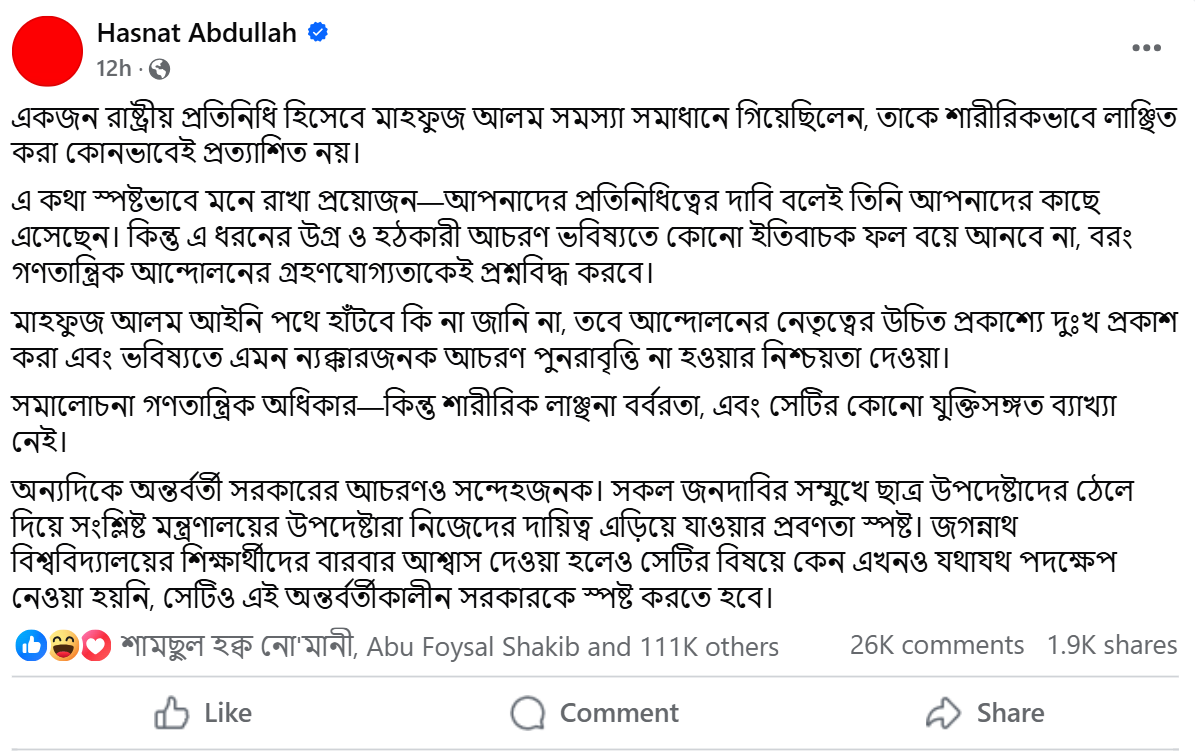View the 1.9K shares list
This screenshot has height=751, width=1195.
1111,645
